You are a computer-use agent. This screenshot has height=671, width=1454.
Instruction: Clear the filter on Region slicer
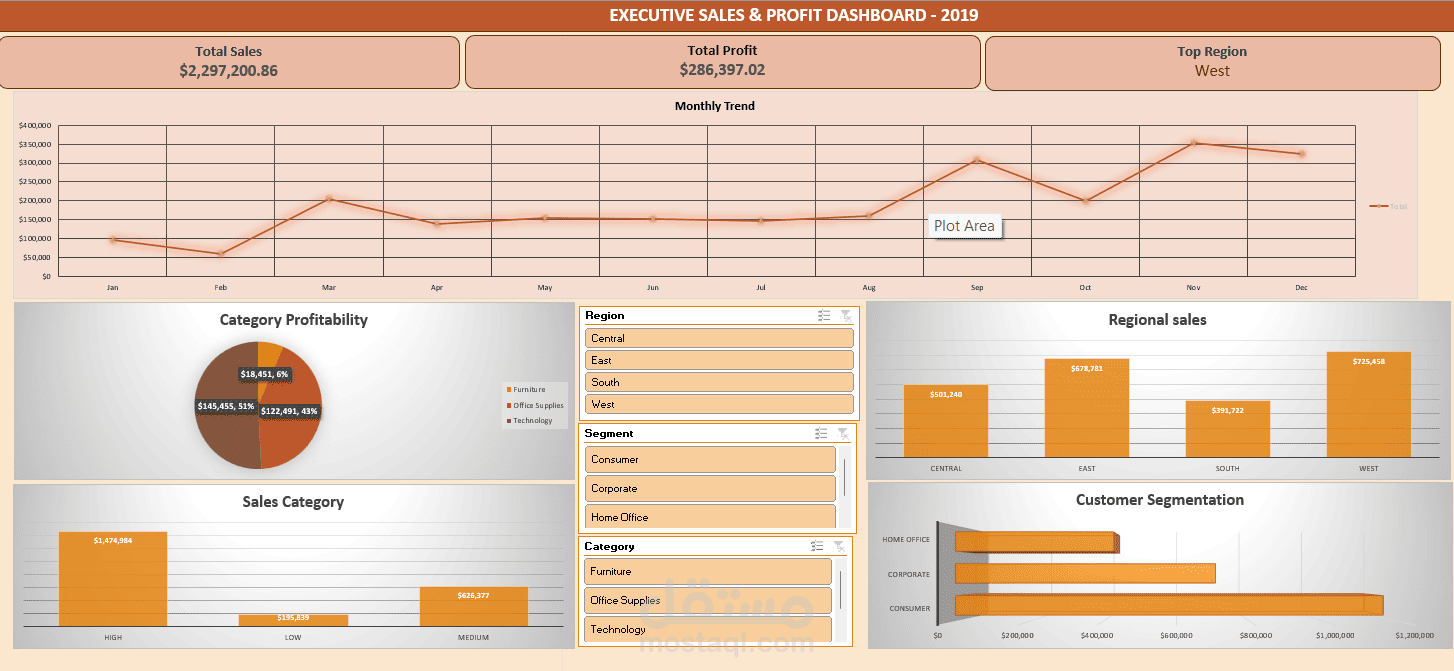[846, 315]
